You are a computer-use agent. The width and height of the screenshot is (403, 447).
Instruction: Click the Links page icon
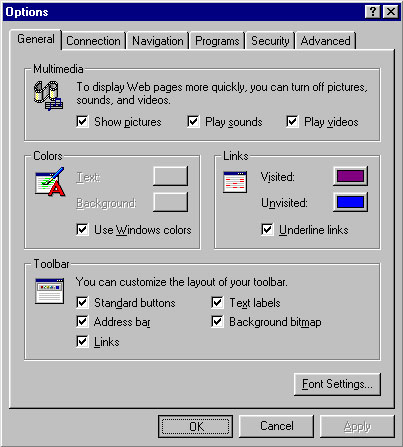click(235, 182)
